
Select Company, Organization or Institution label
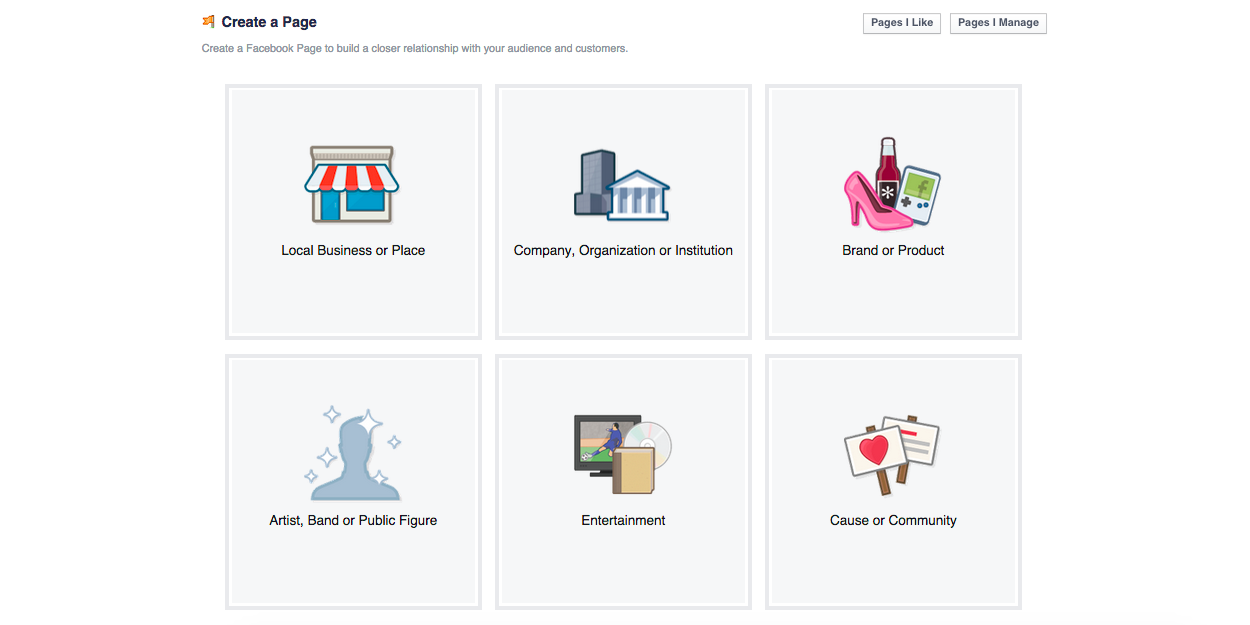tap(623, 250)
